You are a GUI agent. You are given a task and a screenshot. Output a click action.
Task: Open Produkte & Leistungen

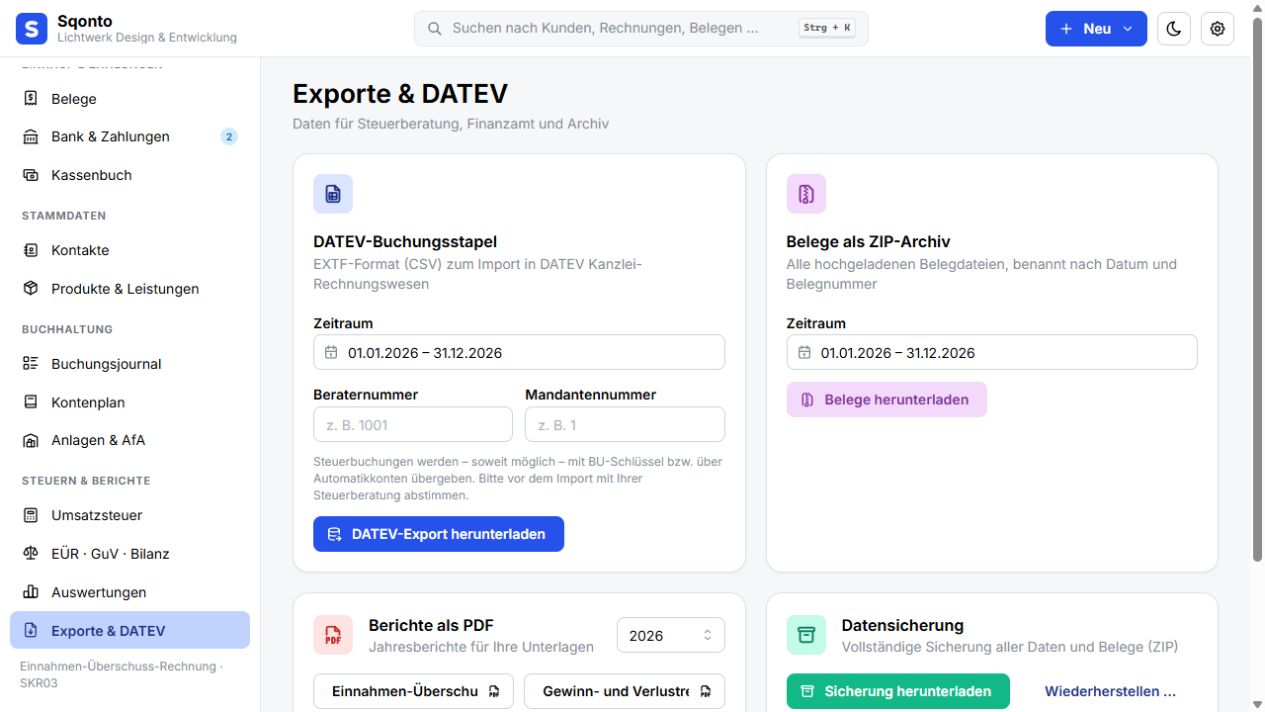(x=130, y=289)
